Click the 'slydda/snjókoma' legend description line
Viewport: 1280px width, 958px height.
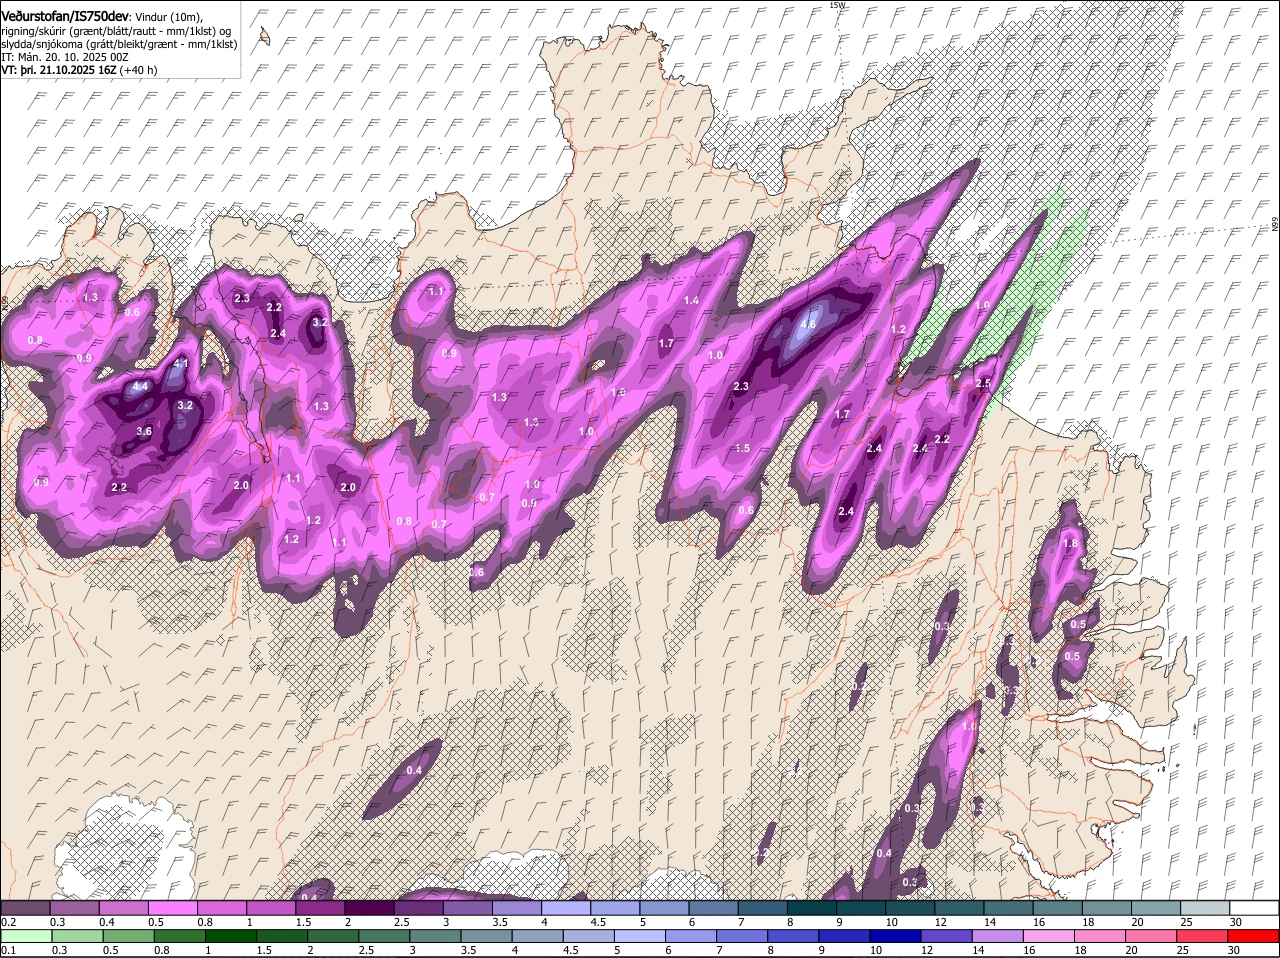[118, 44]
